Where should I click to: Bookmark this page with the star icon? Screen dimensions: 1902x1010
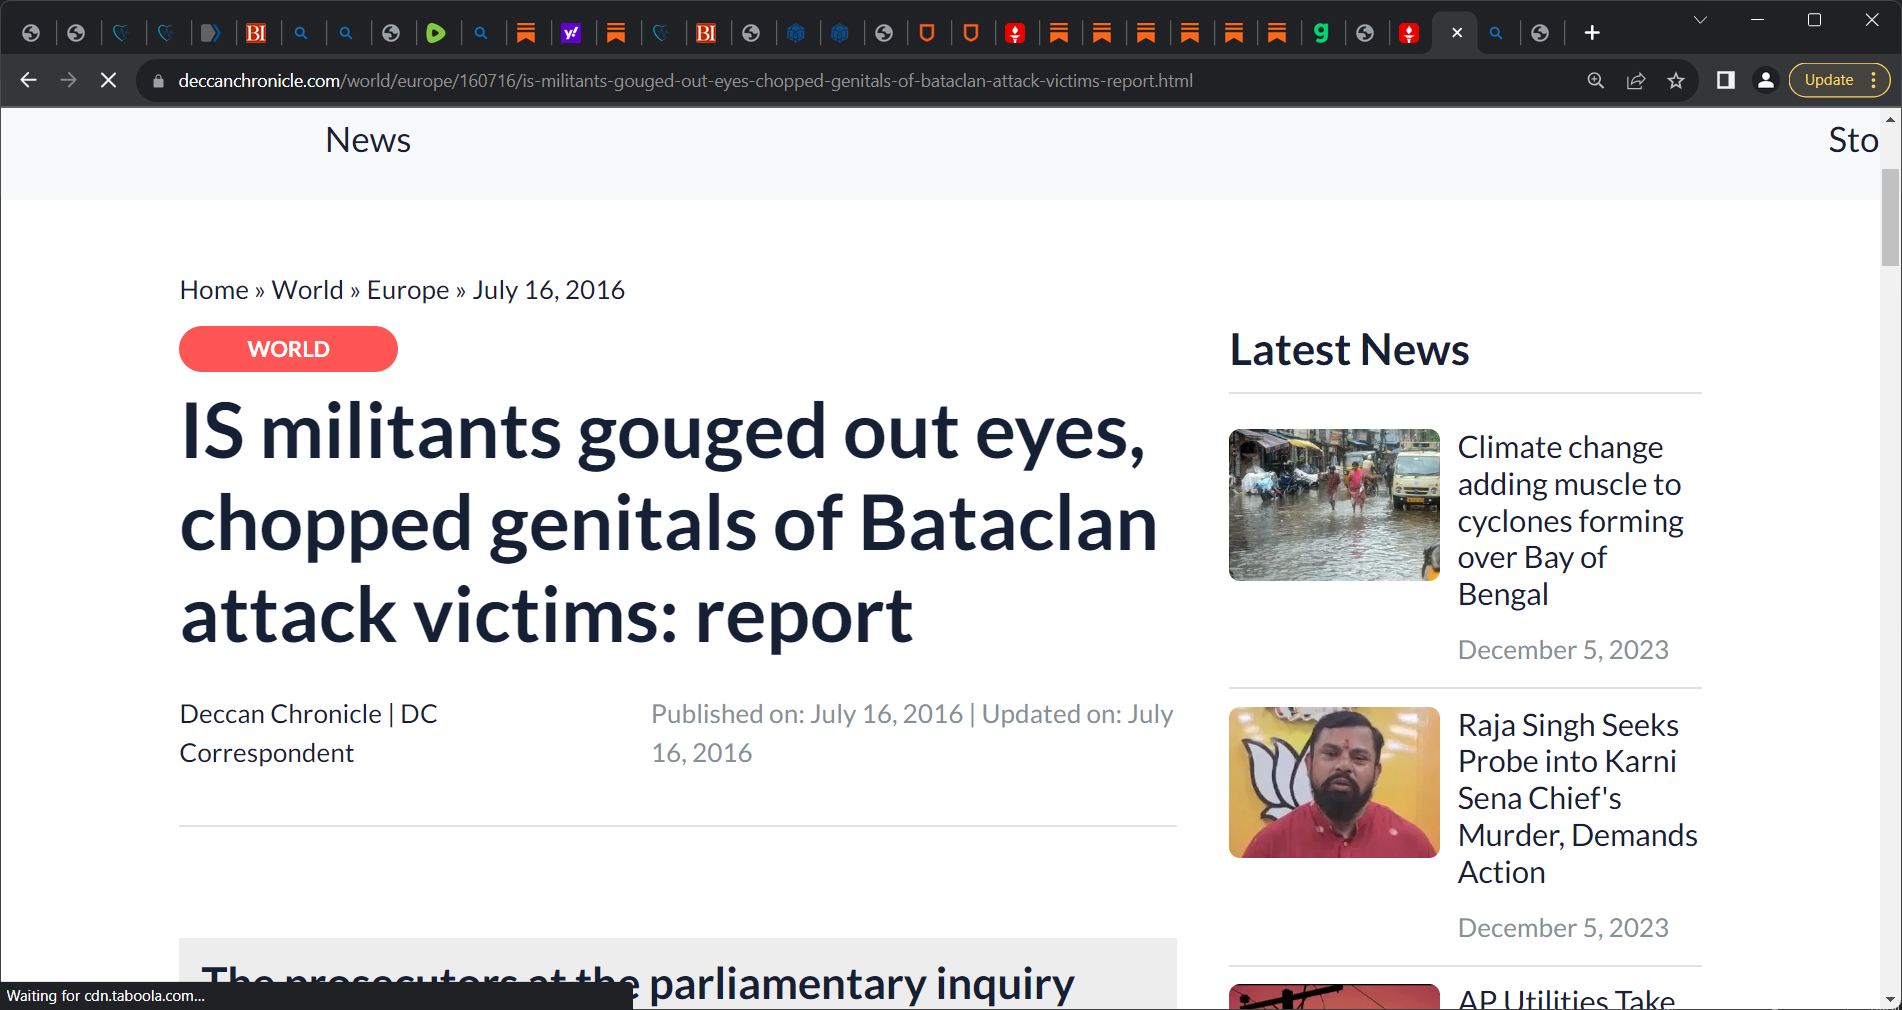[x=1676, y=81]
